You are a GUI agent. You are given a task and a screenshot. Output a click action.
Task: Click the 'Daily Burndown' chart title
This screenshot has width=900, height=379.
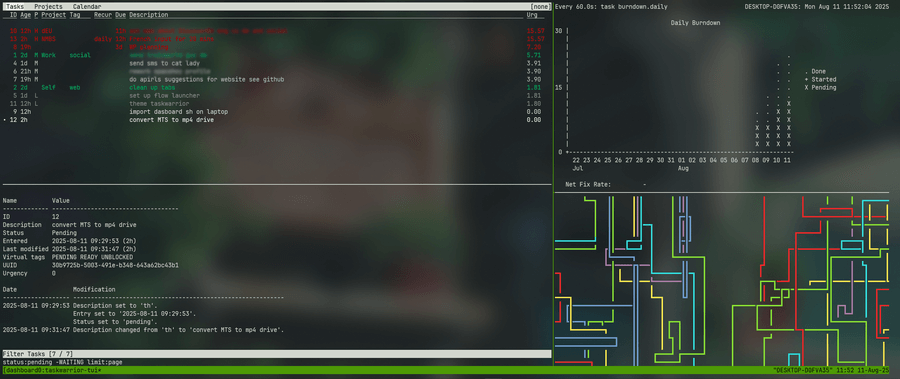pyautogui.click(x=695, y=23)
